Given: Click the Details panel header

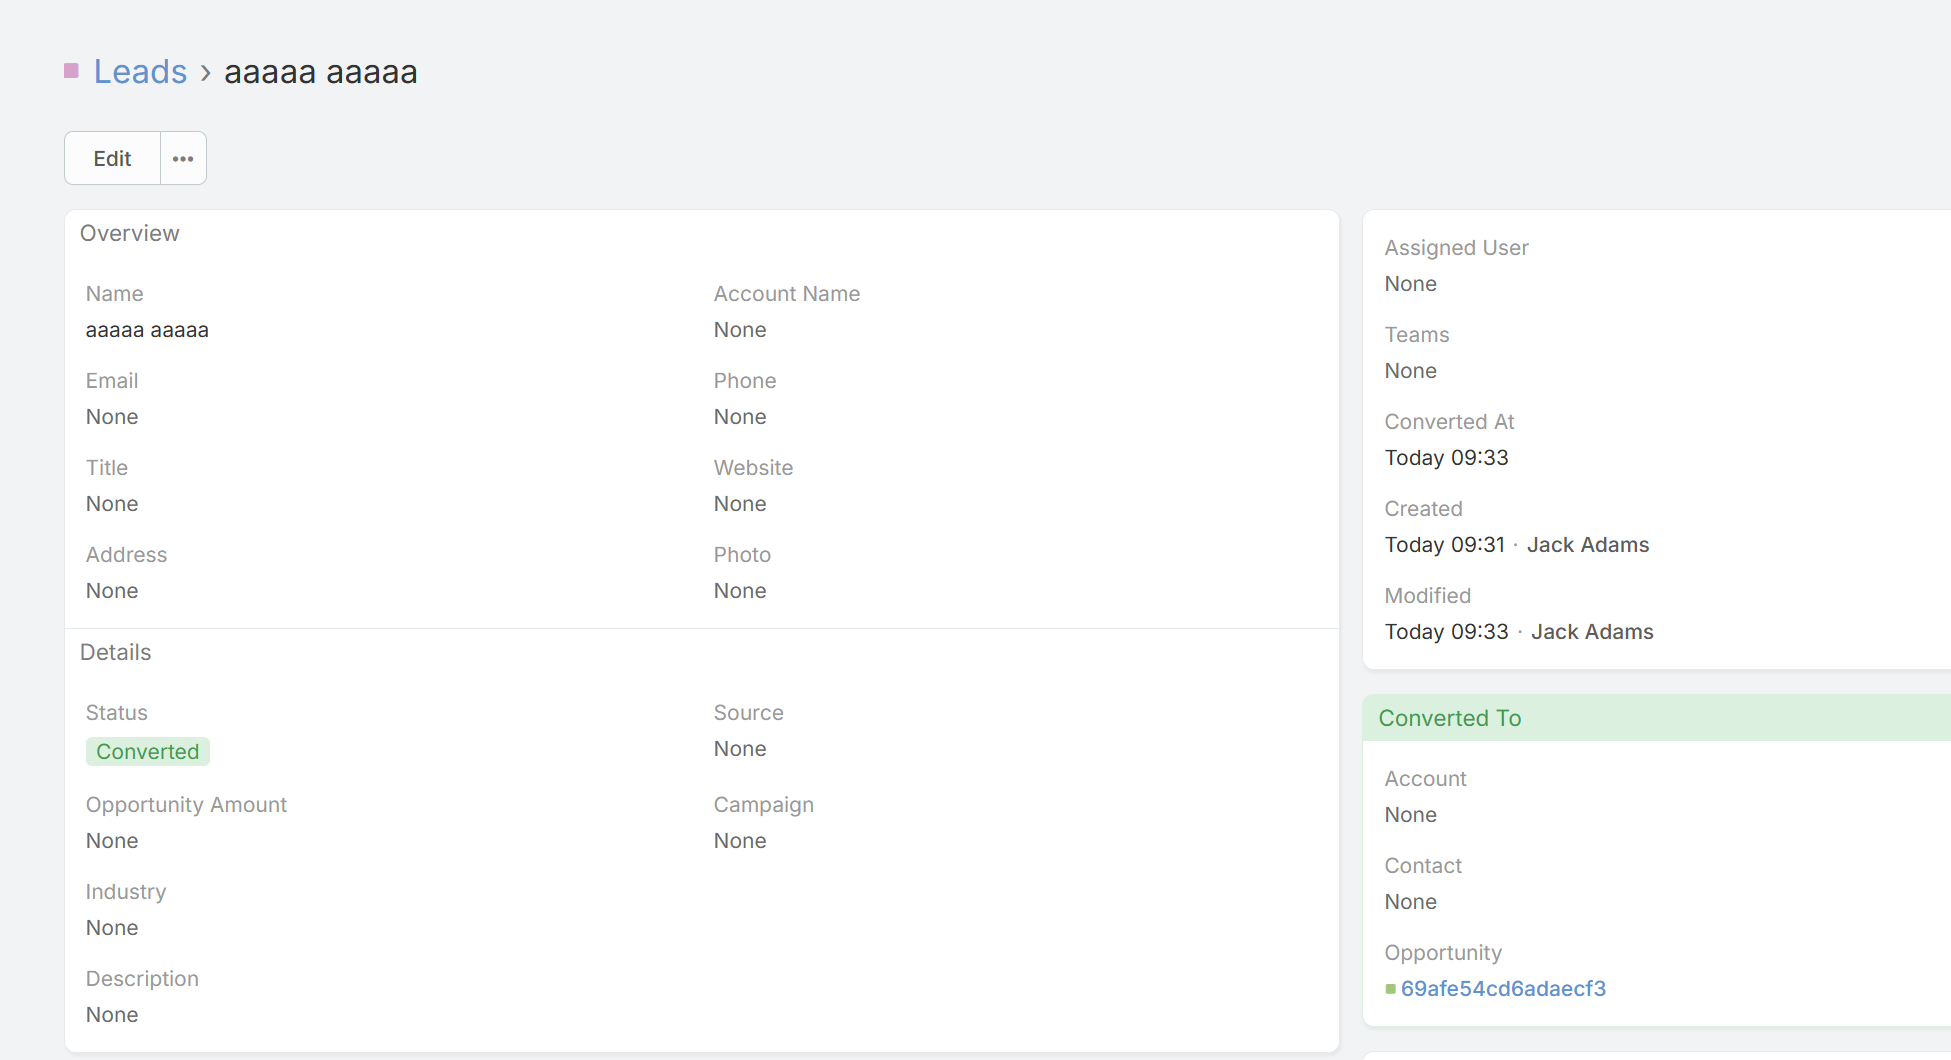Looking at the screenshot, I should 116,652.
